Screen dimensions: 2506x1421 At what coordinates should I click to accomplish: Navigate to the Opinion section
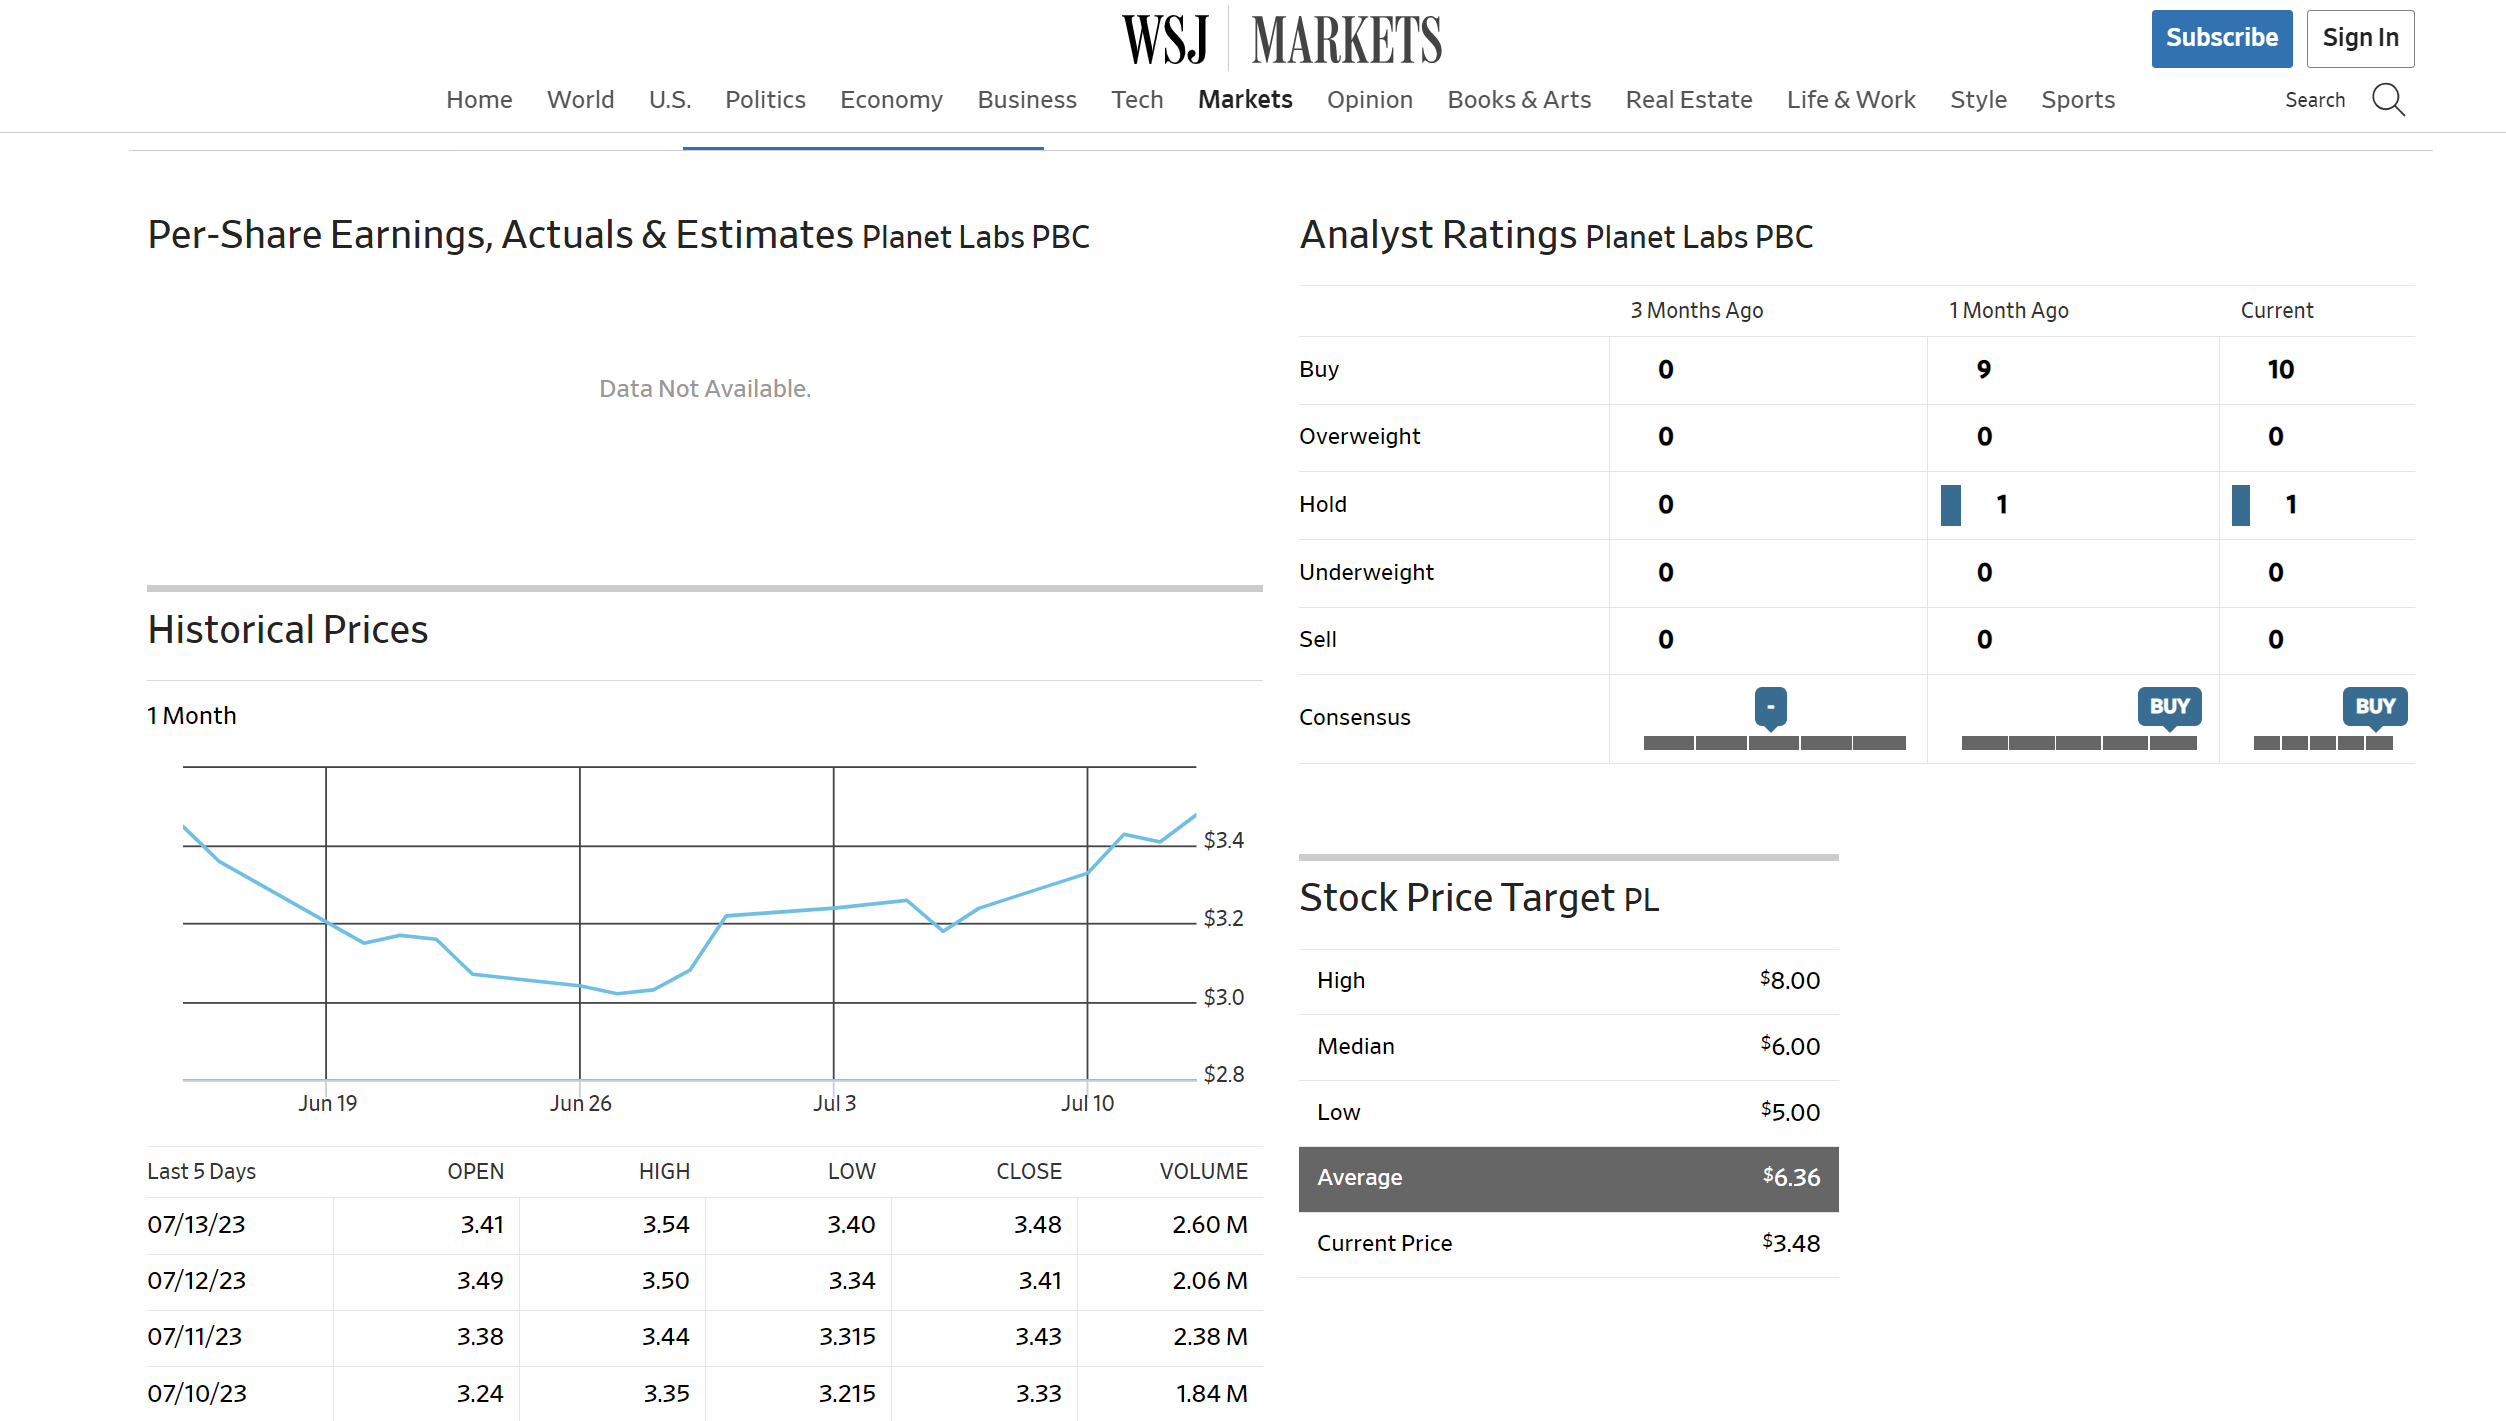1369,100
